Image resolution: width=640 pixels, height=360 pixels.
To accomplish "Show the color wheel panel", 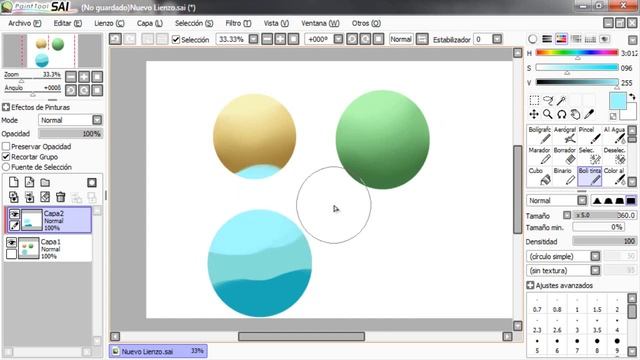I will tap(533, 39).
